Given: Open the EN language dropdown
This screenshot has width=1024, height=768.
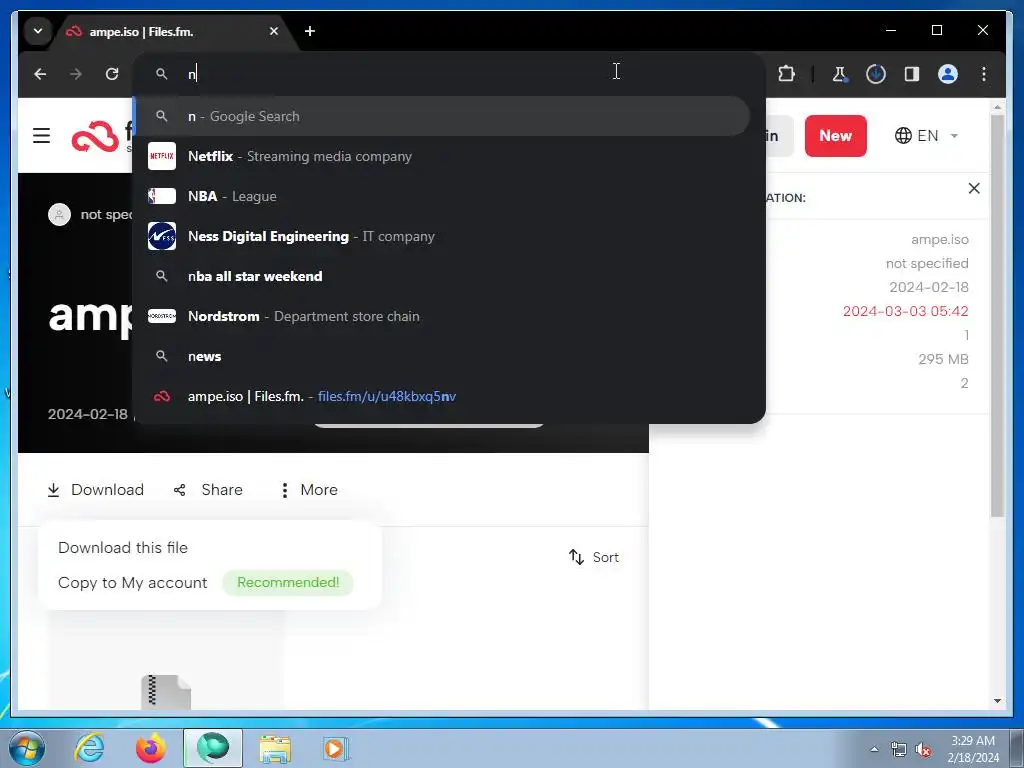Looking at the screenshot, I should point(926,136).
